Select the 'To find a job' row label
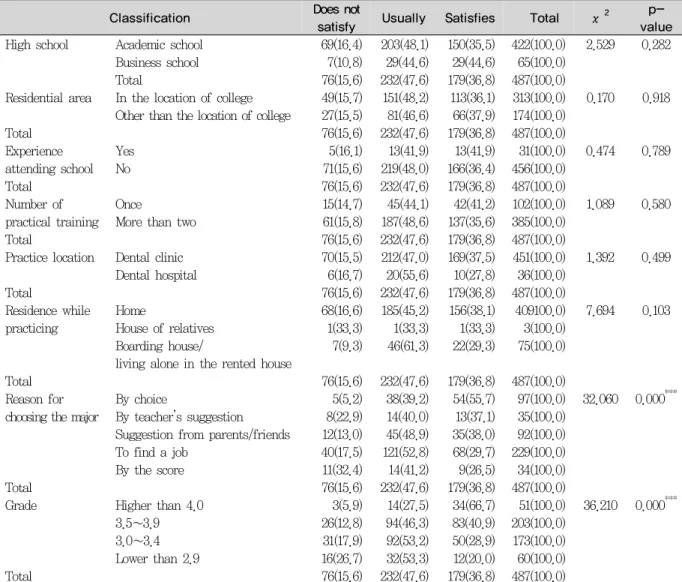 (152, 453)
